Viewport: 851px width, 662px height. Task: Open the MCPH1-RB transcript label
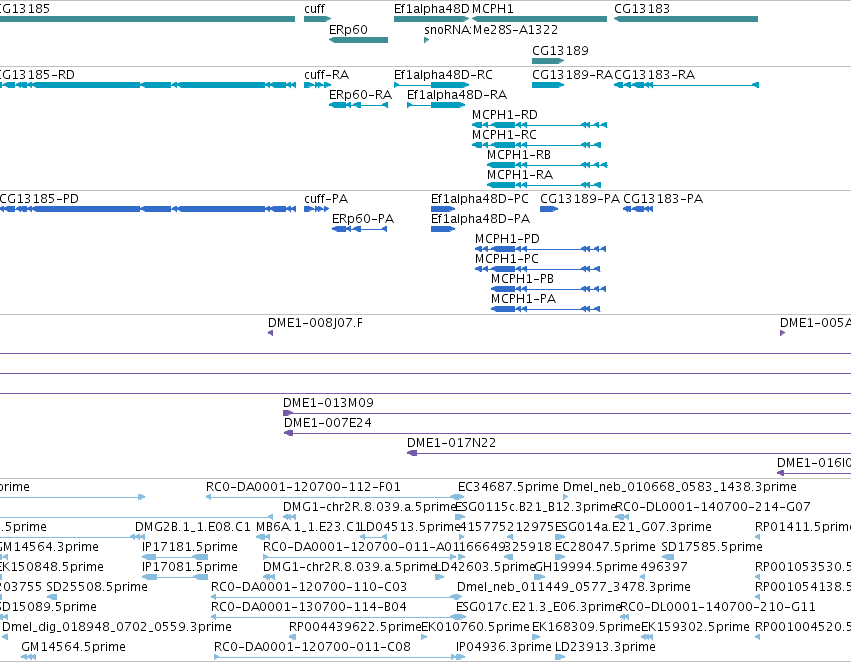click(519, 155)
